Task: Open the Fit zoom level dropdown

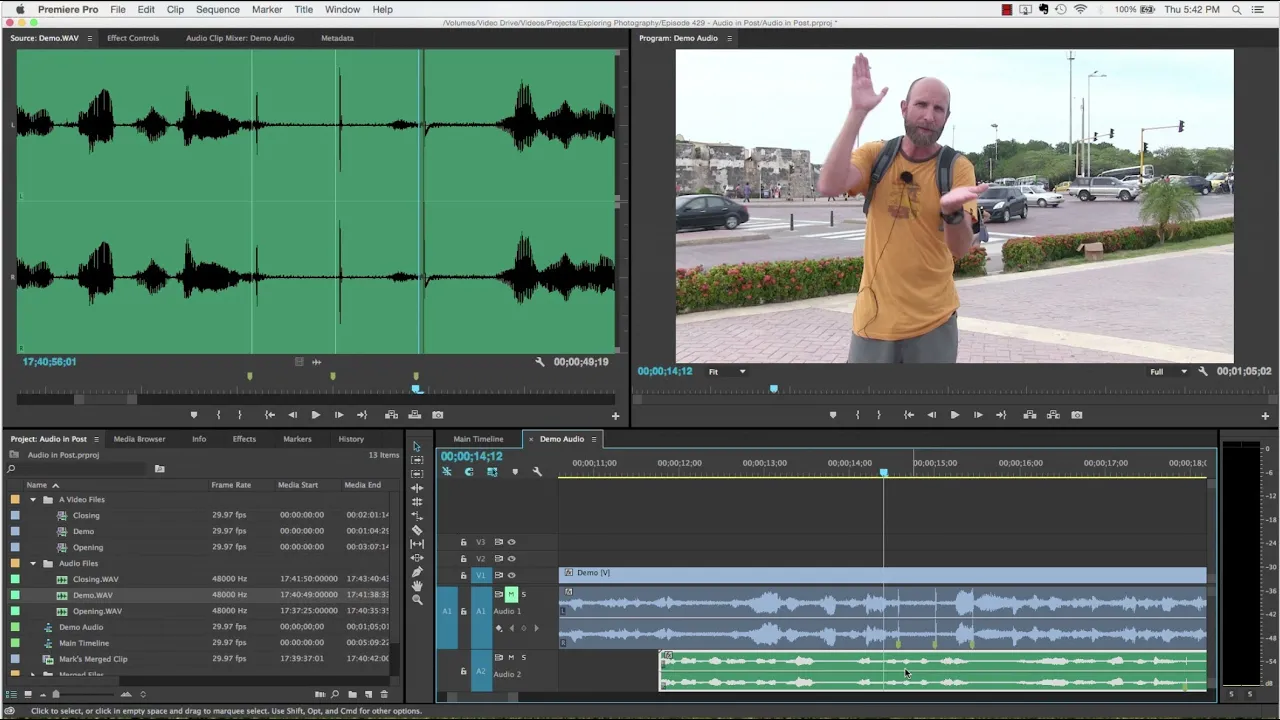Action: tap(727, 371)
